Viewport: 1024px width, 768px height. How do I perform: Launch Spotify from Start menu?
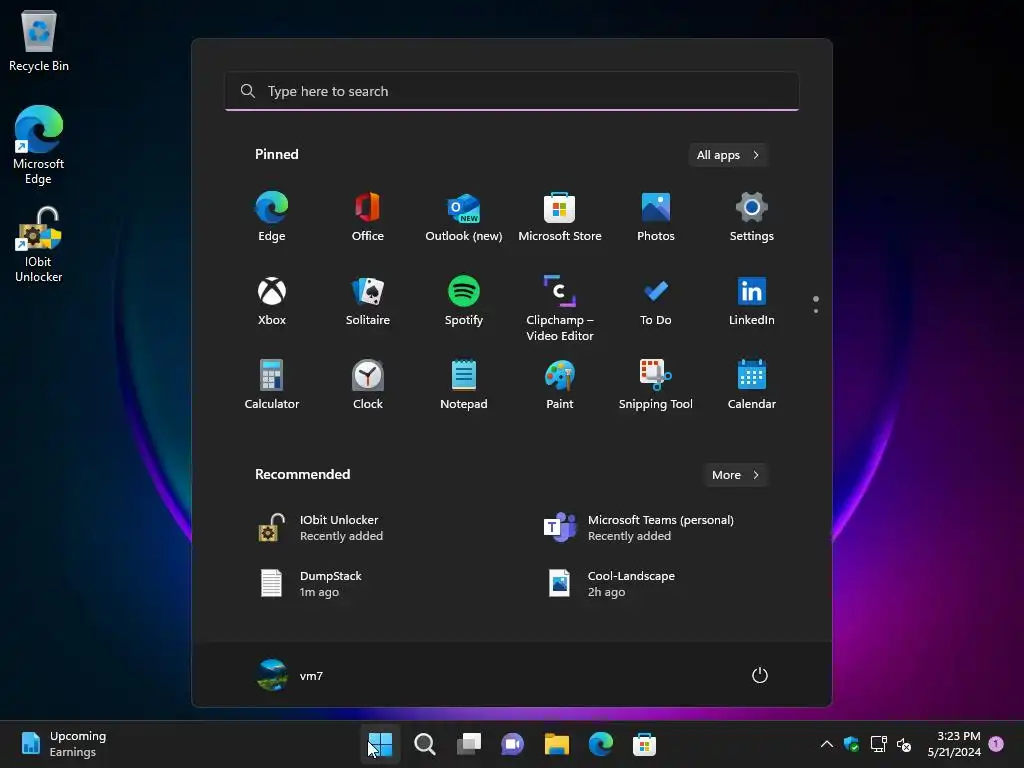click(464, 301)
